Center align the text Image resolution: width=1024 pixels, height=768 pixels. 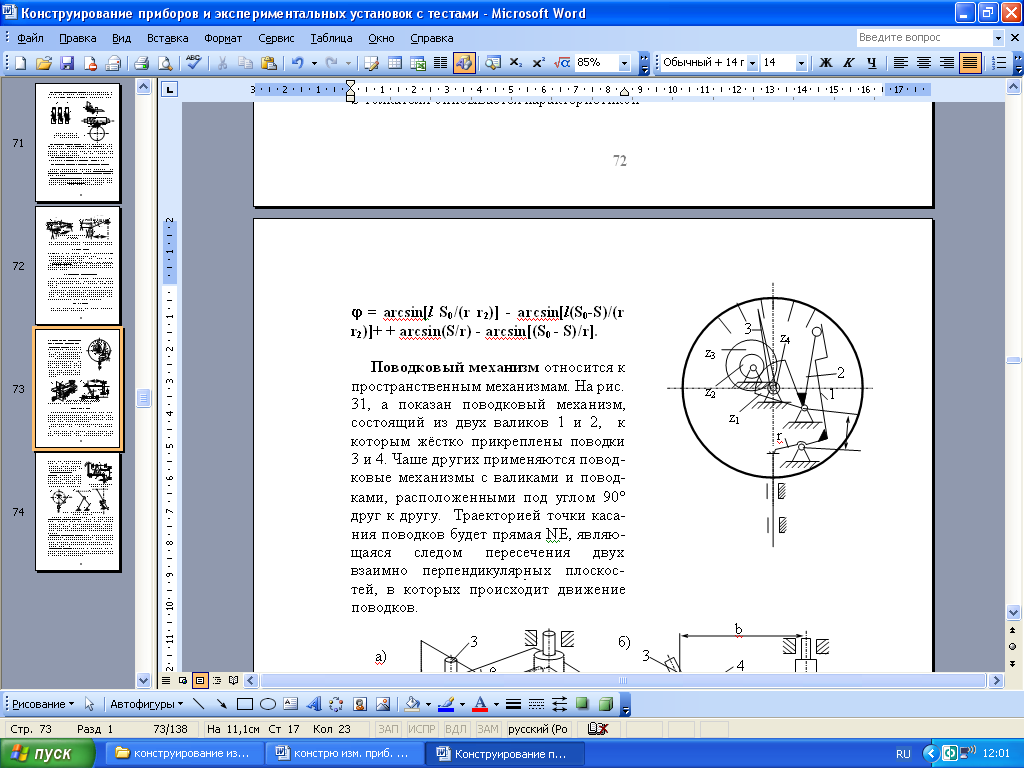[923, 63]
